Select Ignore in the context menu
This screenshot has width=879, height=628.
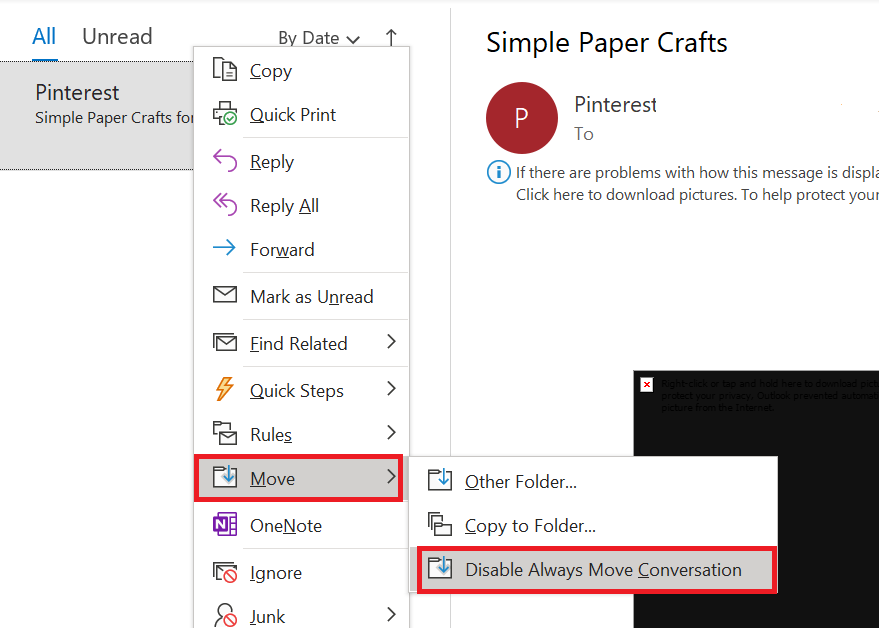tap(302, 572)
